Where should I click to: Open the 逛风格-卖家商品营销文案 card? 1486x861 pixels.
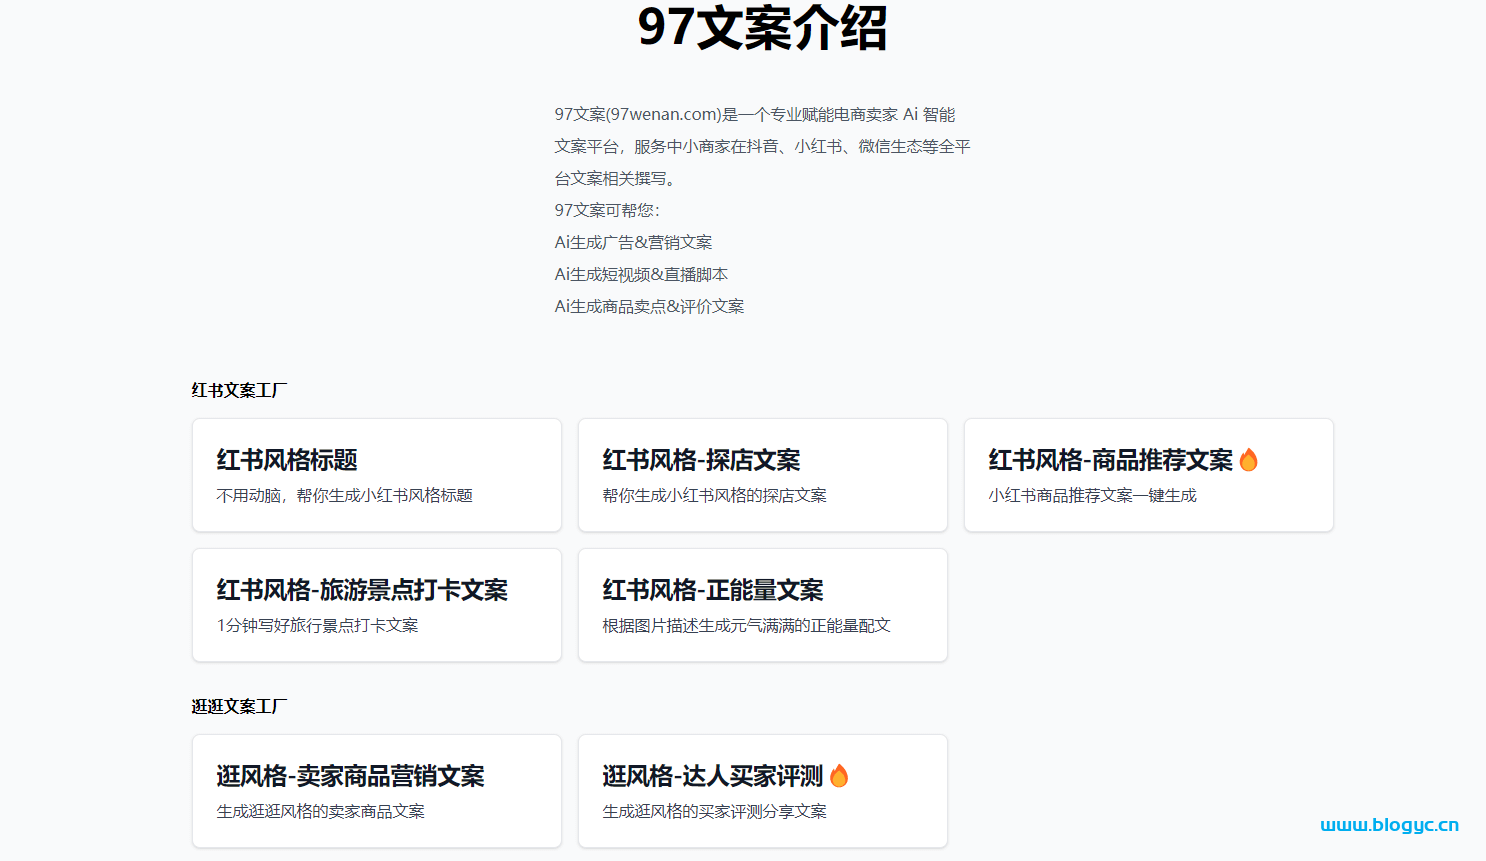click(377, 791)
